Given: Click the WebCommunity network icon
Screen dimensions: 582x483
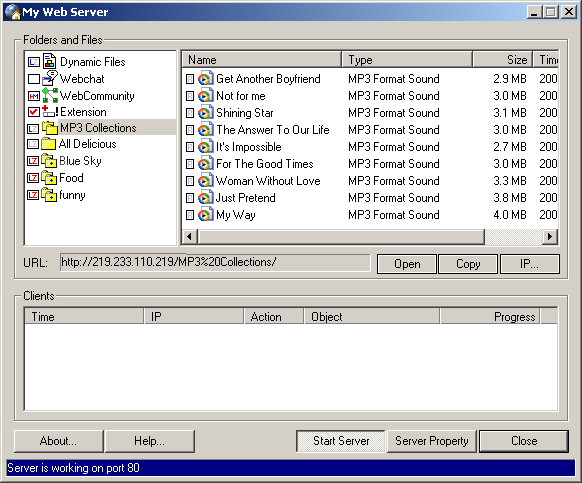Looking at the screenshot, I should click(49, 95).
